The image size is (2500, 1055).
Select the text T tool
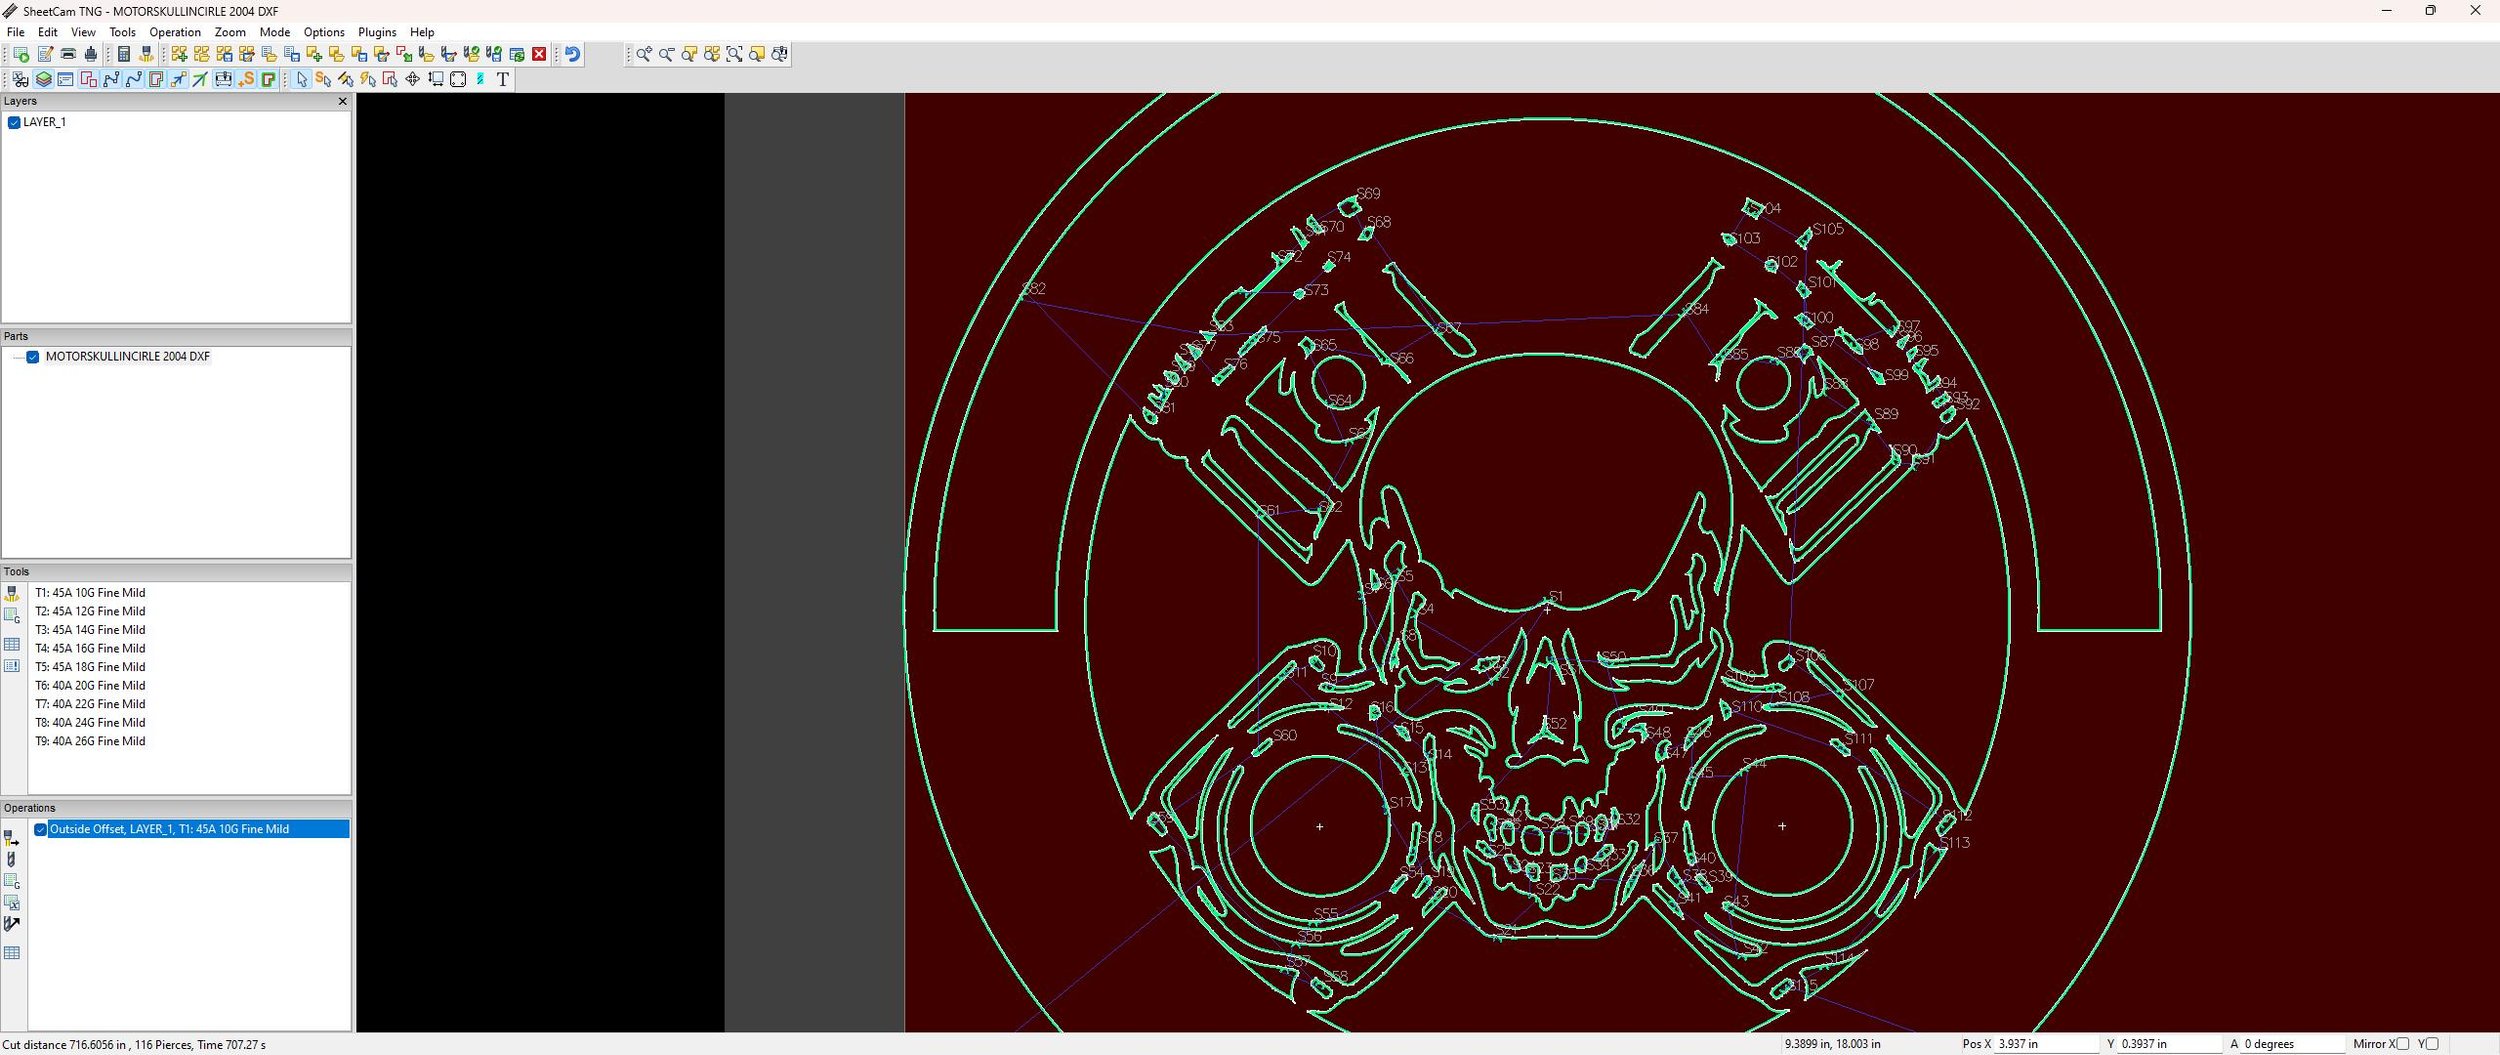tap(503, 79)
